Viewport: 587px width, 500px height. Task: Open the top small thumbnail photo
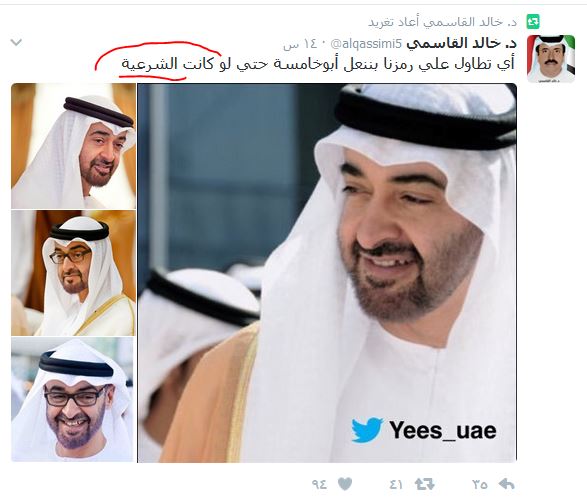click(x=73, y=146)
